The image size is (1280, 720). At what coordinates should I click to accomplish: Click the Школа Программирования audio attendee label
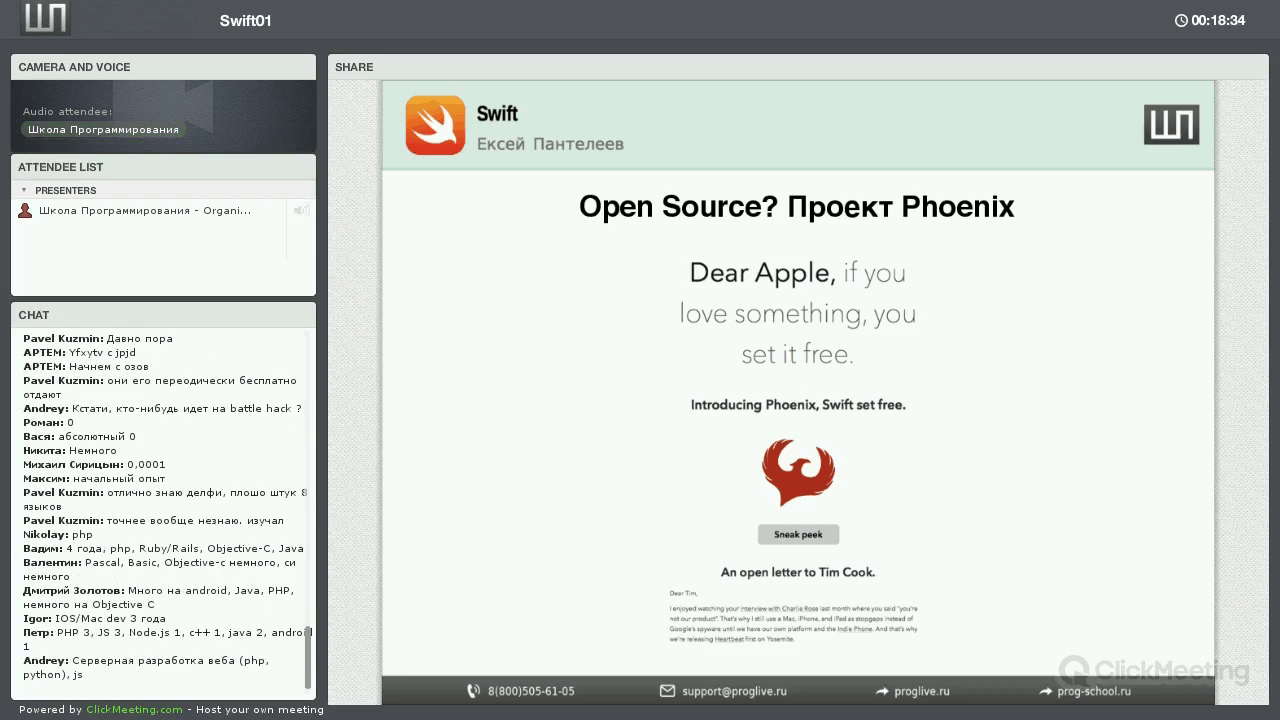[103, 130]
